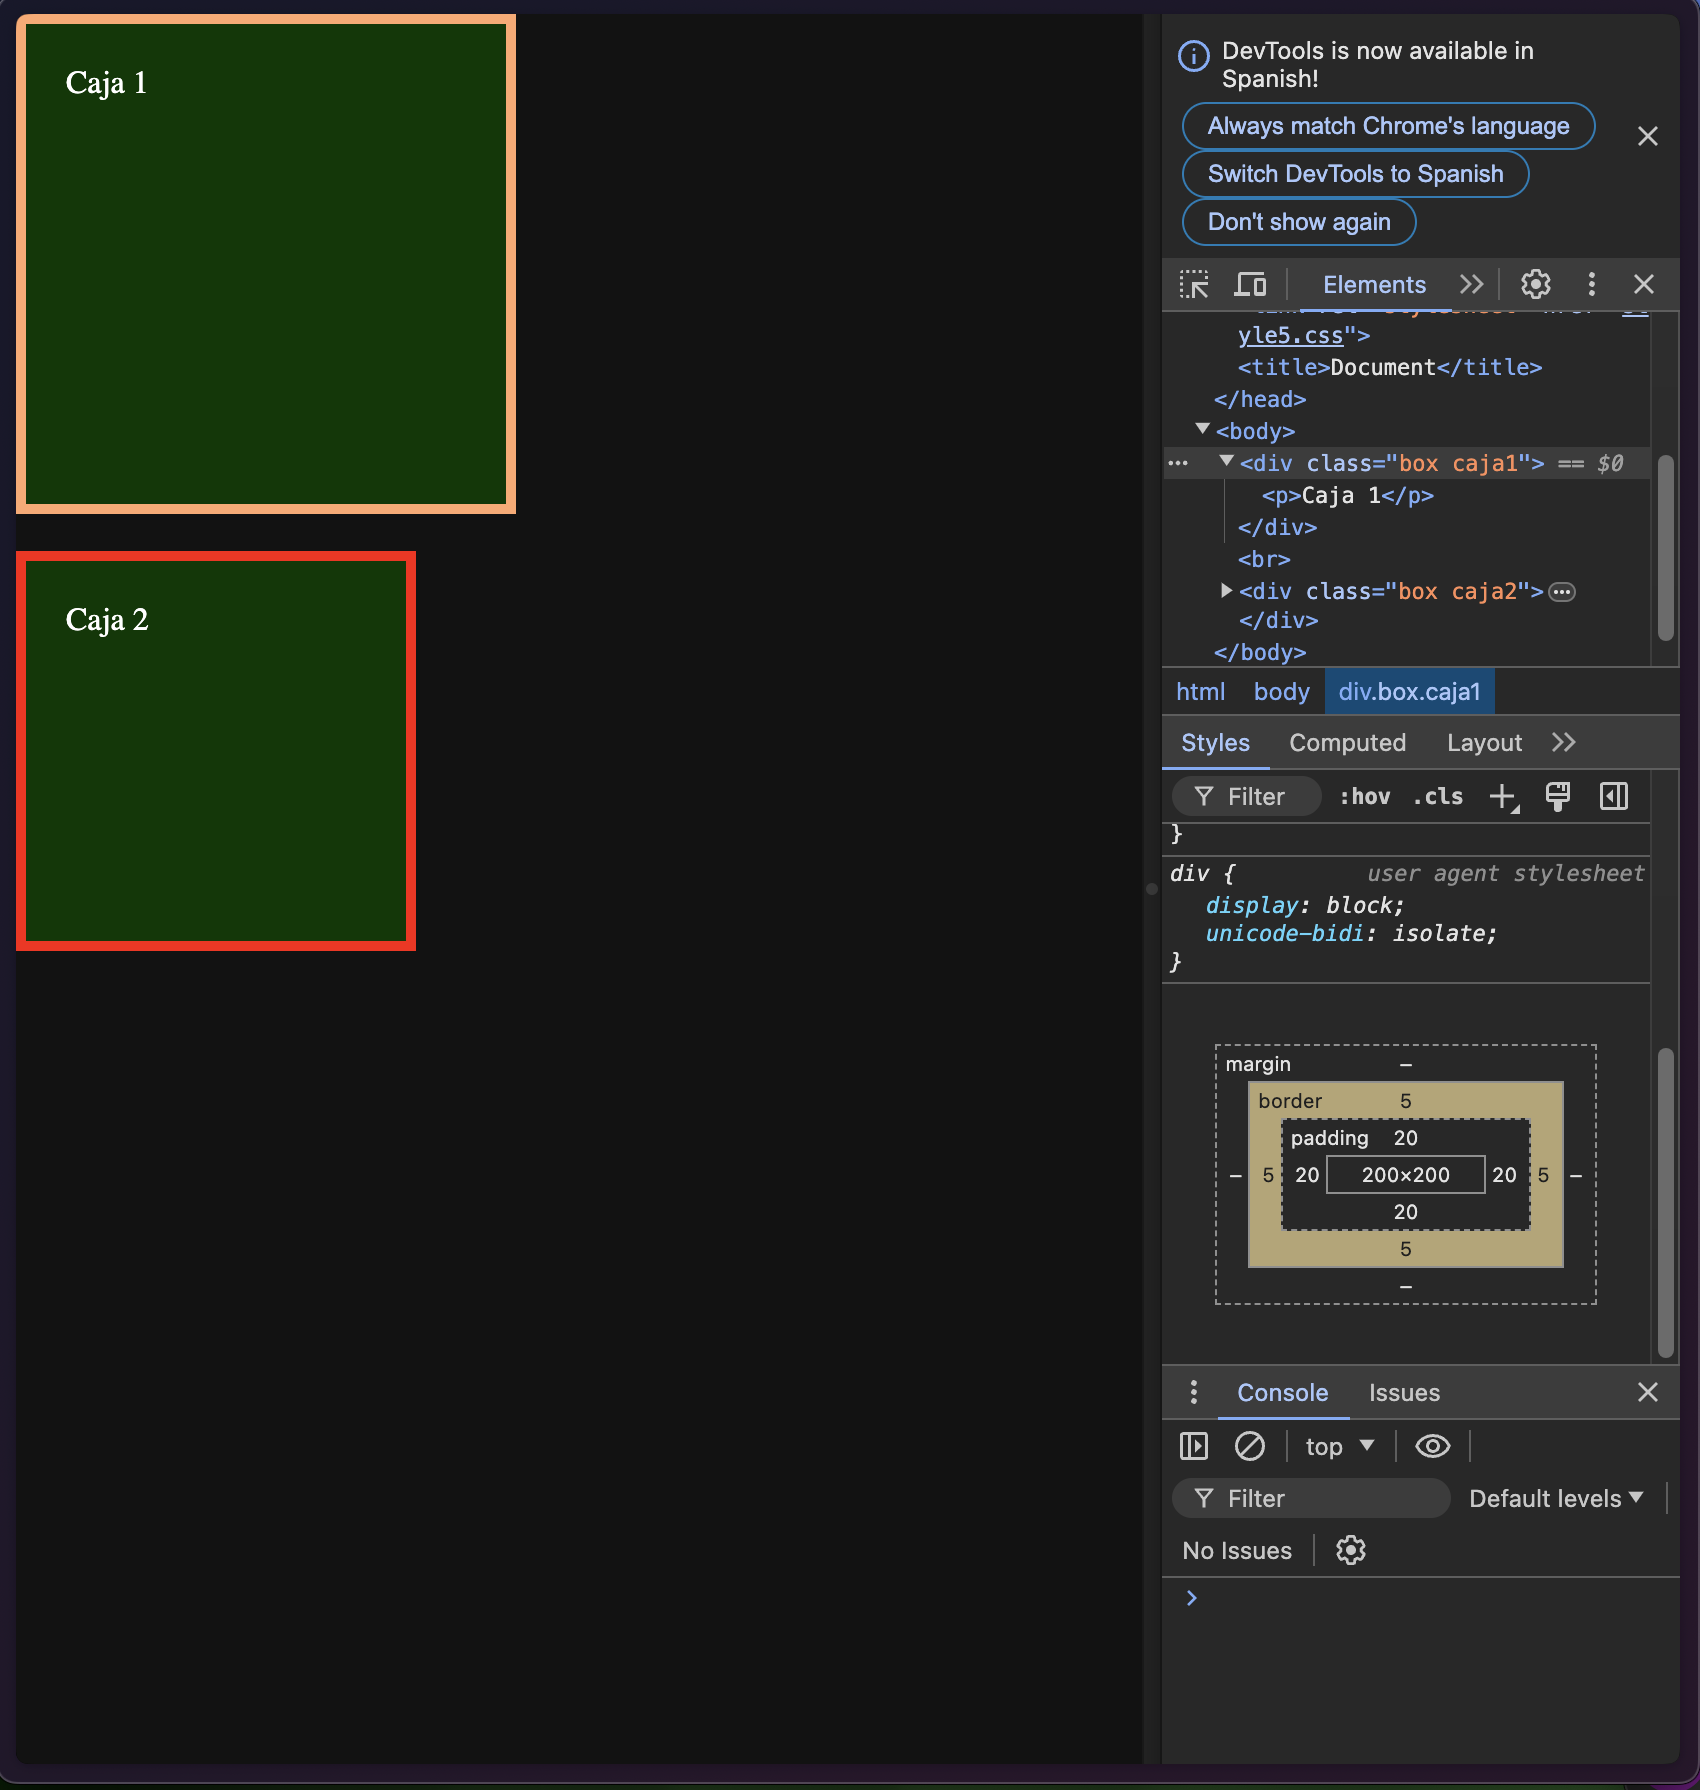Screen dimensions: 1700x1790
Task: Click the info icon in language notice
Action: point(1194,56)
